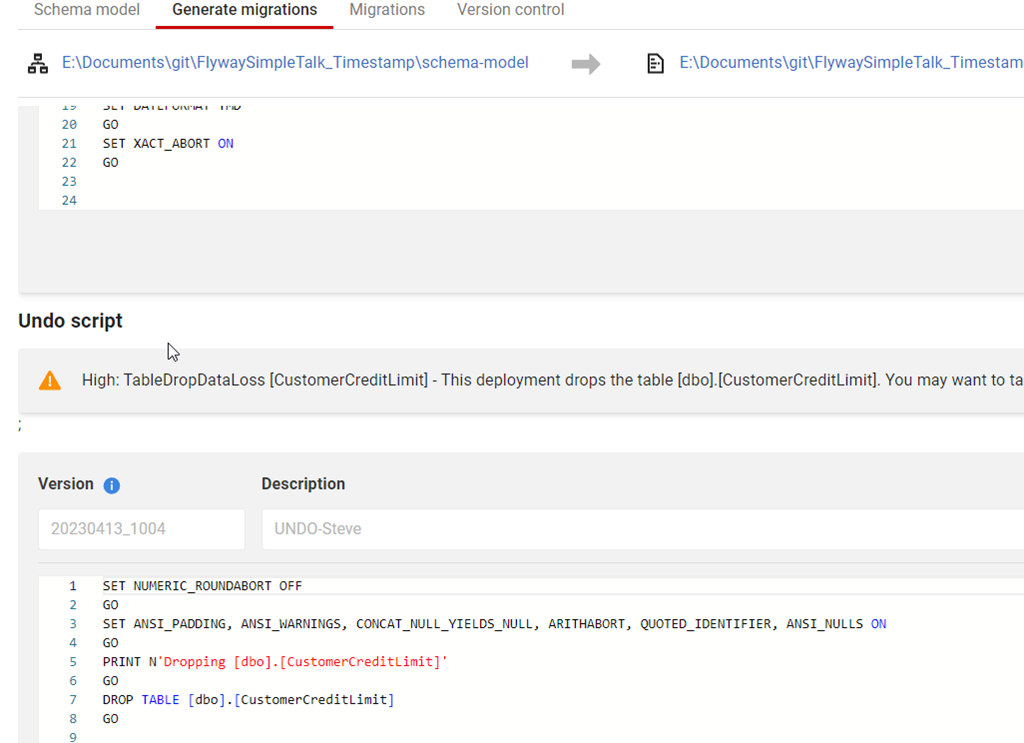Click the warning triangle in the High warning banner

pyautogui.click(x=49, y=380)
